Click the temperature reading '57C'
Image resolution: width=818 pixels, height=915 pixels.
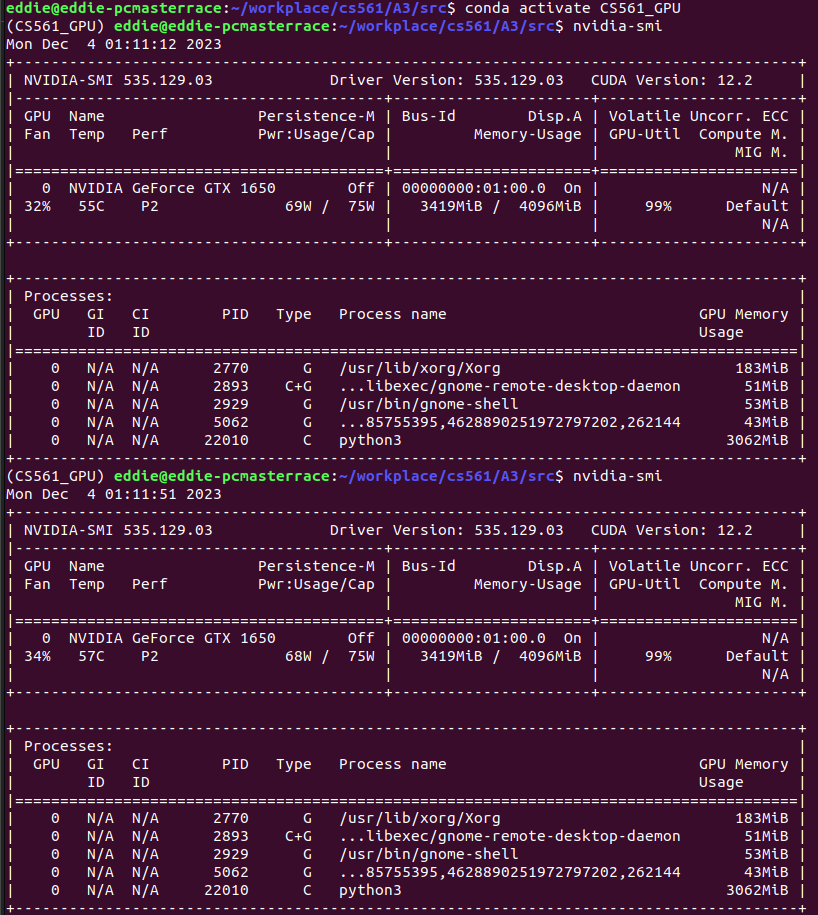[x=92, y=656]
